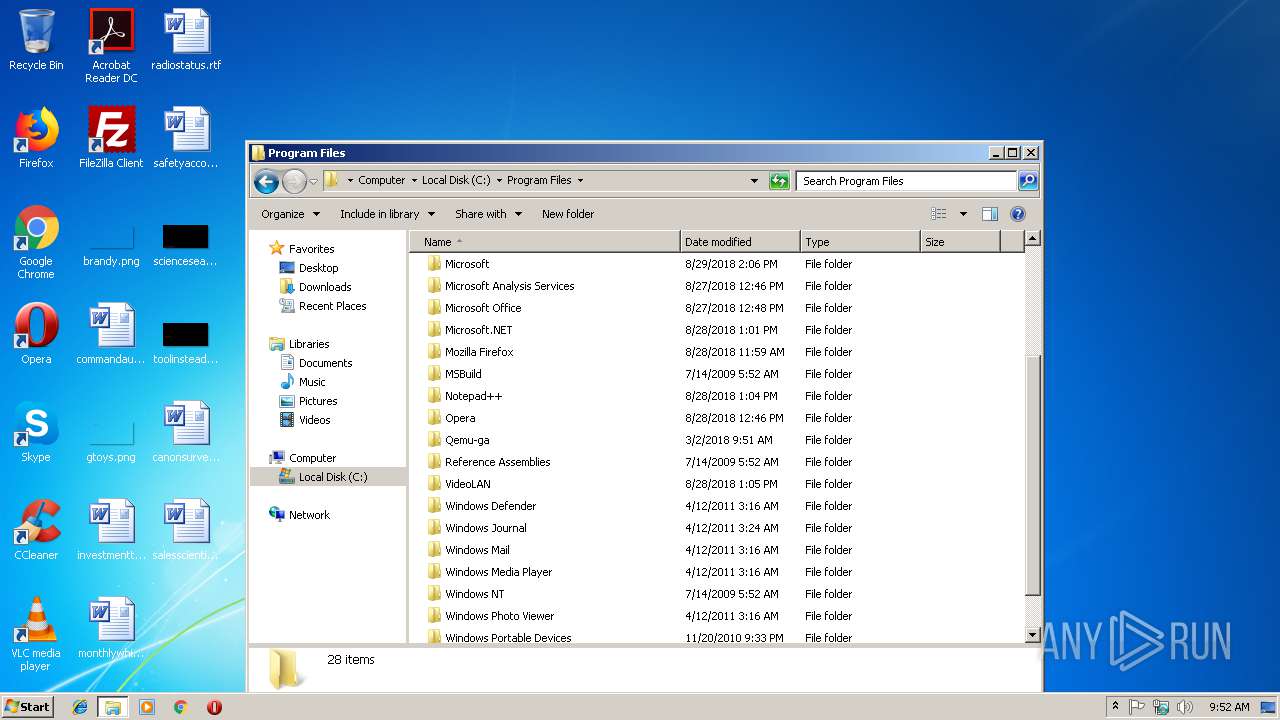Viewport: 1280px width, 720px height.
Task: Select the Windows Defender folder
Action: point(490,506)
